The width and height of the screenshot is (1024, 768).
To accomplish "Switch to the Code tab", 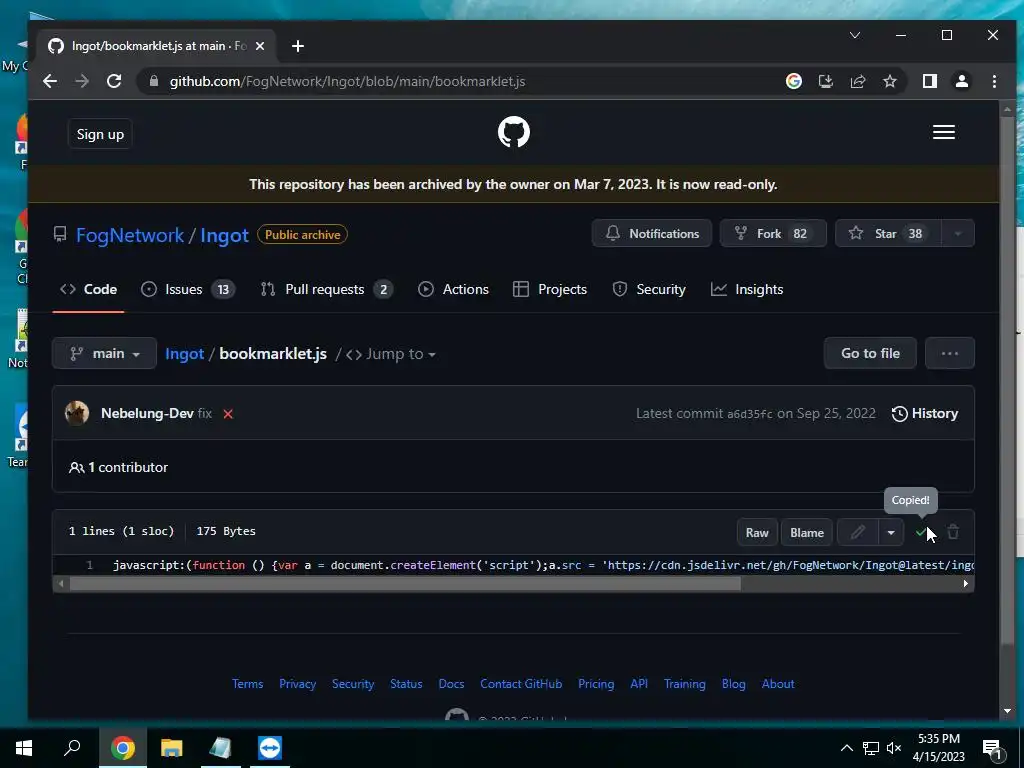I will coord(88,289).
